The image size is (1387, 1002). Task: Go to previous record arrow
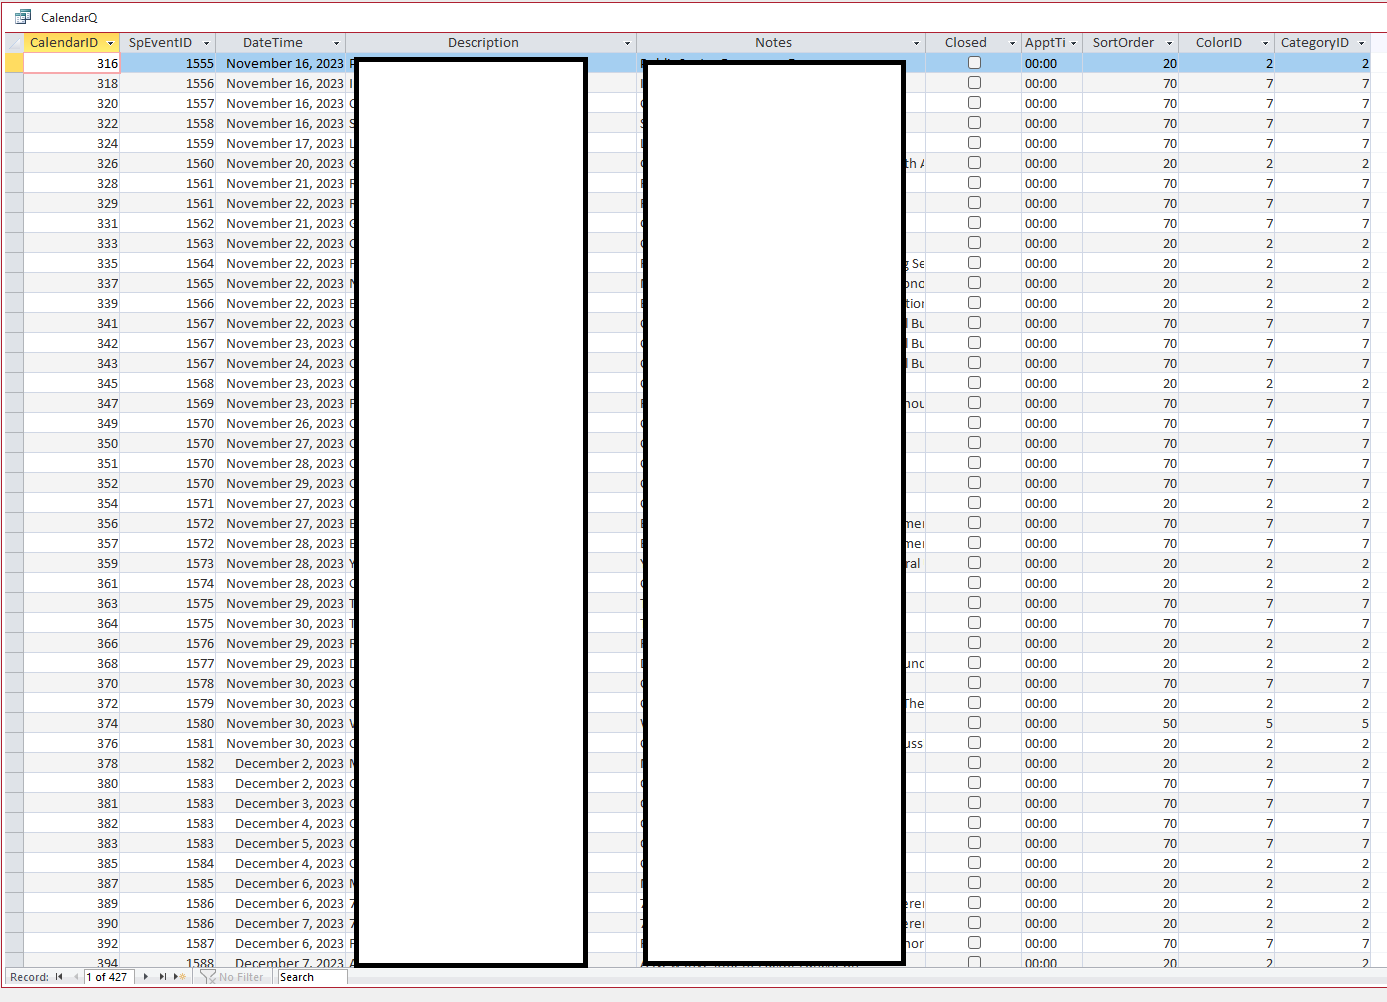(76, 977)
